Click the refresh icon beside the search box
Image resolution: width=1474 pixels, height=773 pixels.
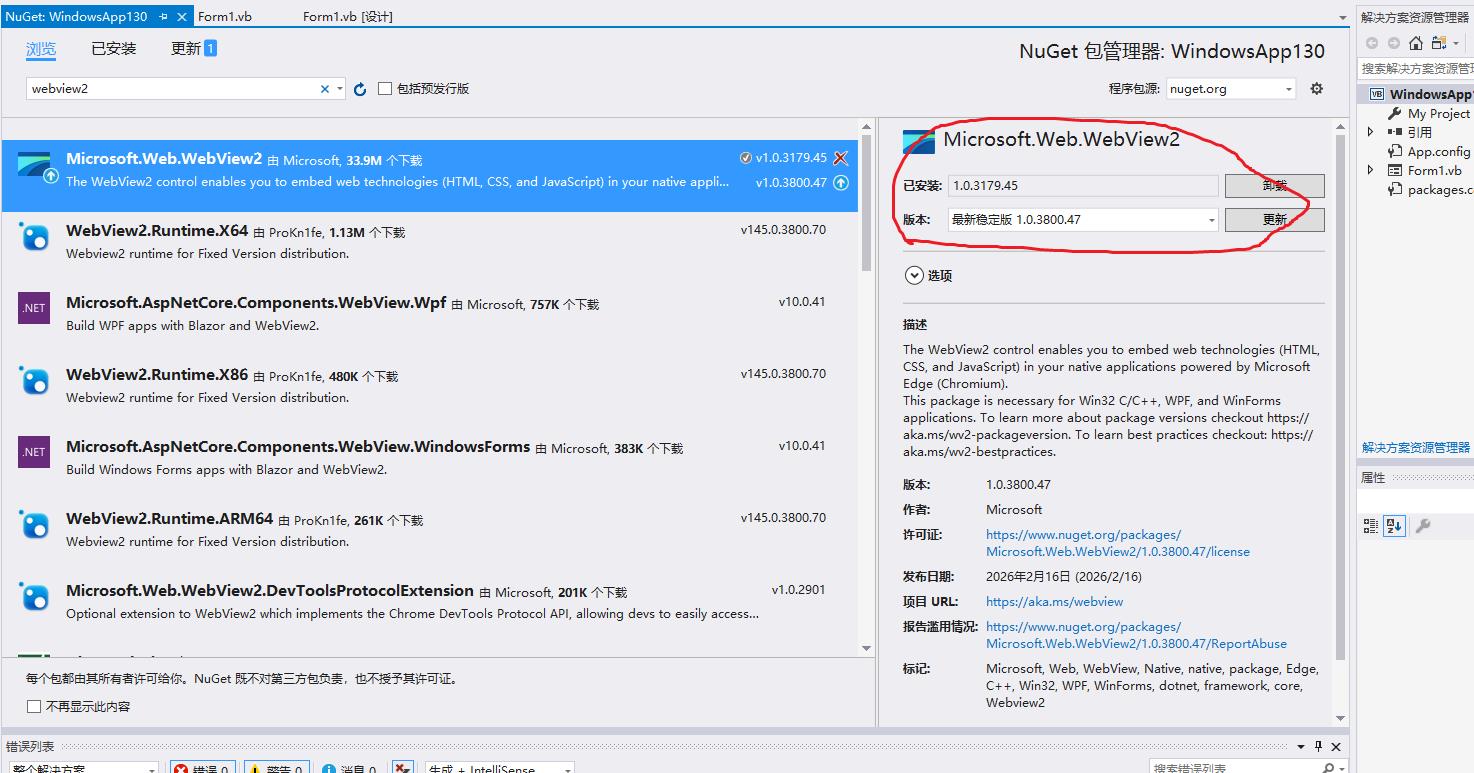tap(360, 89)
